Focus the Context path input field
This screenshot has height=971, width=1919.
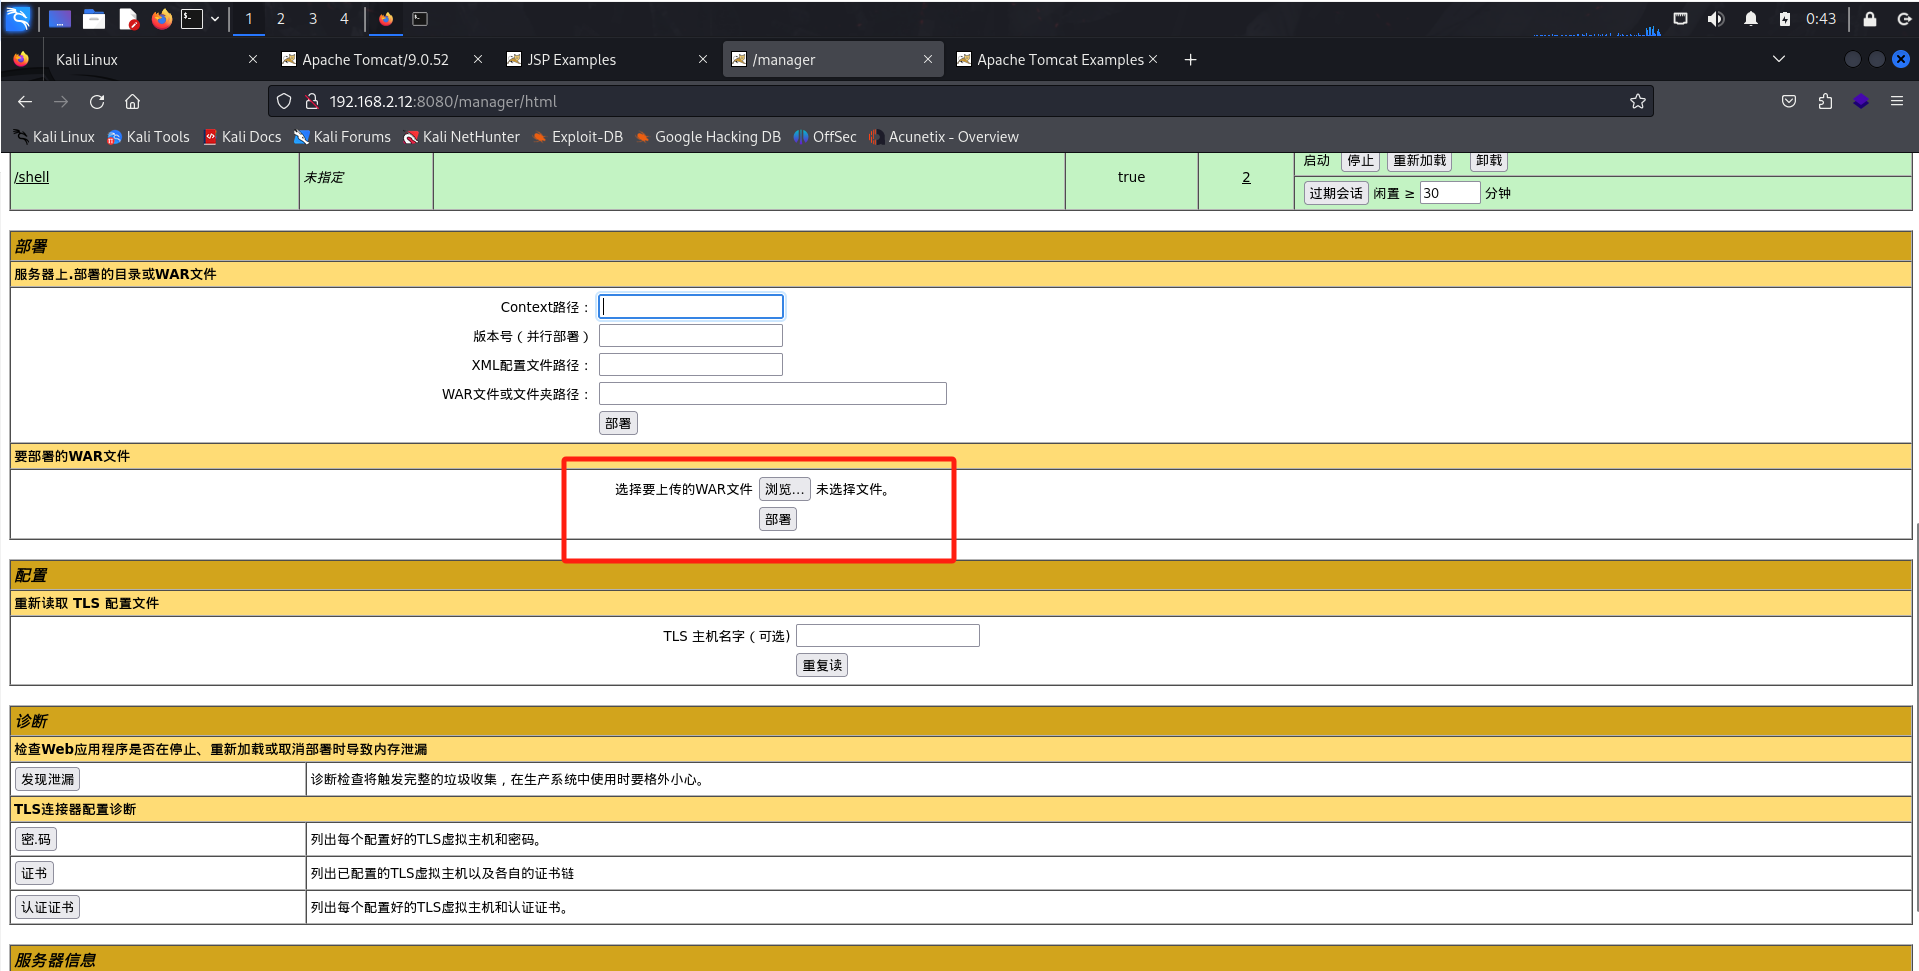coord(690,307)
